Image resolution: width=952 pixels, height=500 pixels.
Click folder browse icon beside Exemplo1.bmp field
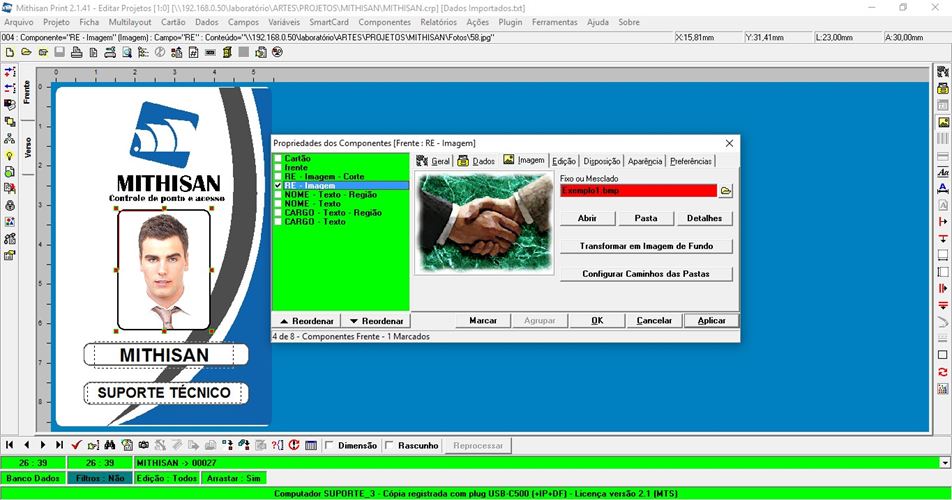point(726,191)
